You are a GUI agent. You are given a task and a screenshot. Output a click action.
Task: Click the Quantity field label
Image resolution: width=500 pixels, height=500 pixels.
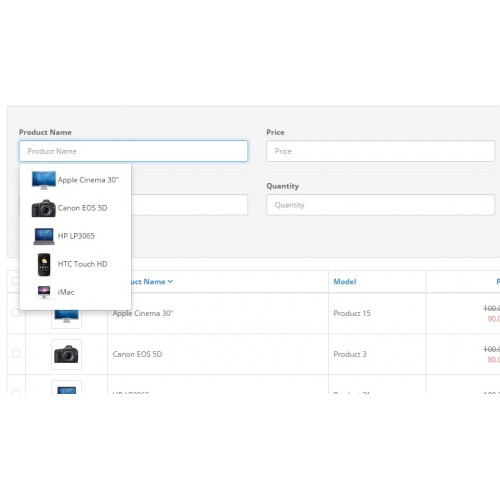pyautogui.click(x=282, y=186)
